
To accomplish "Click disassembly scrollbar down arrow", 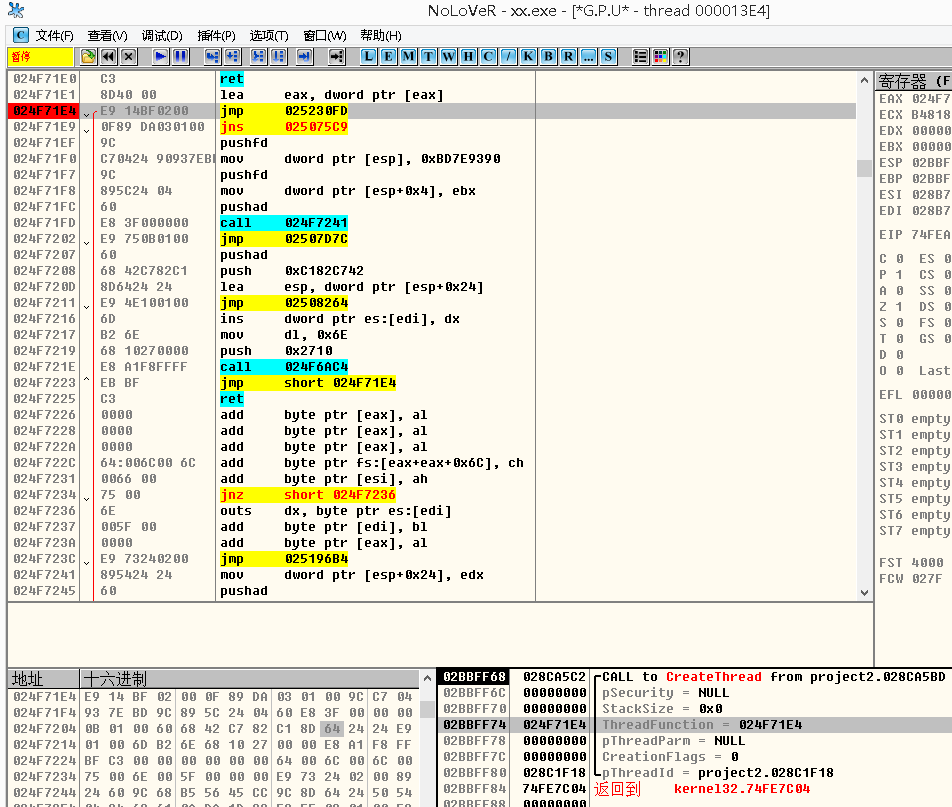I will 865,593.
